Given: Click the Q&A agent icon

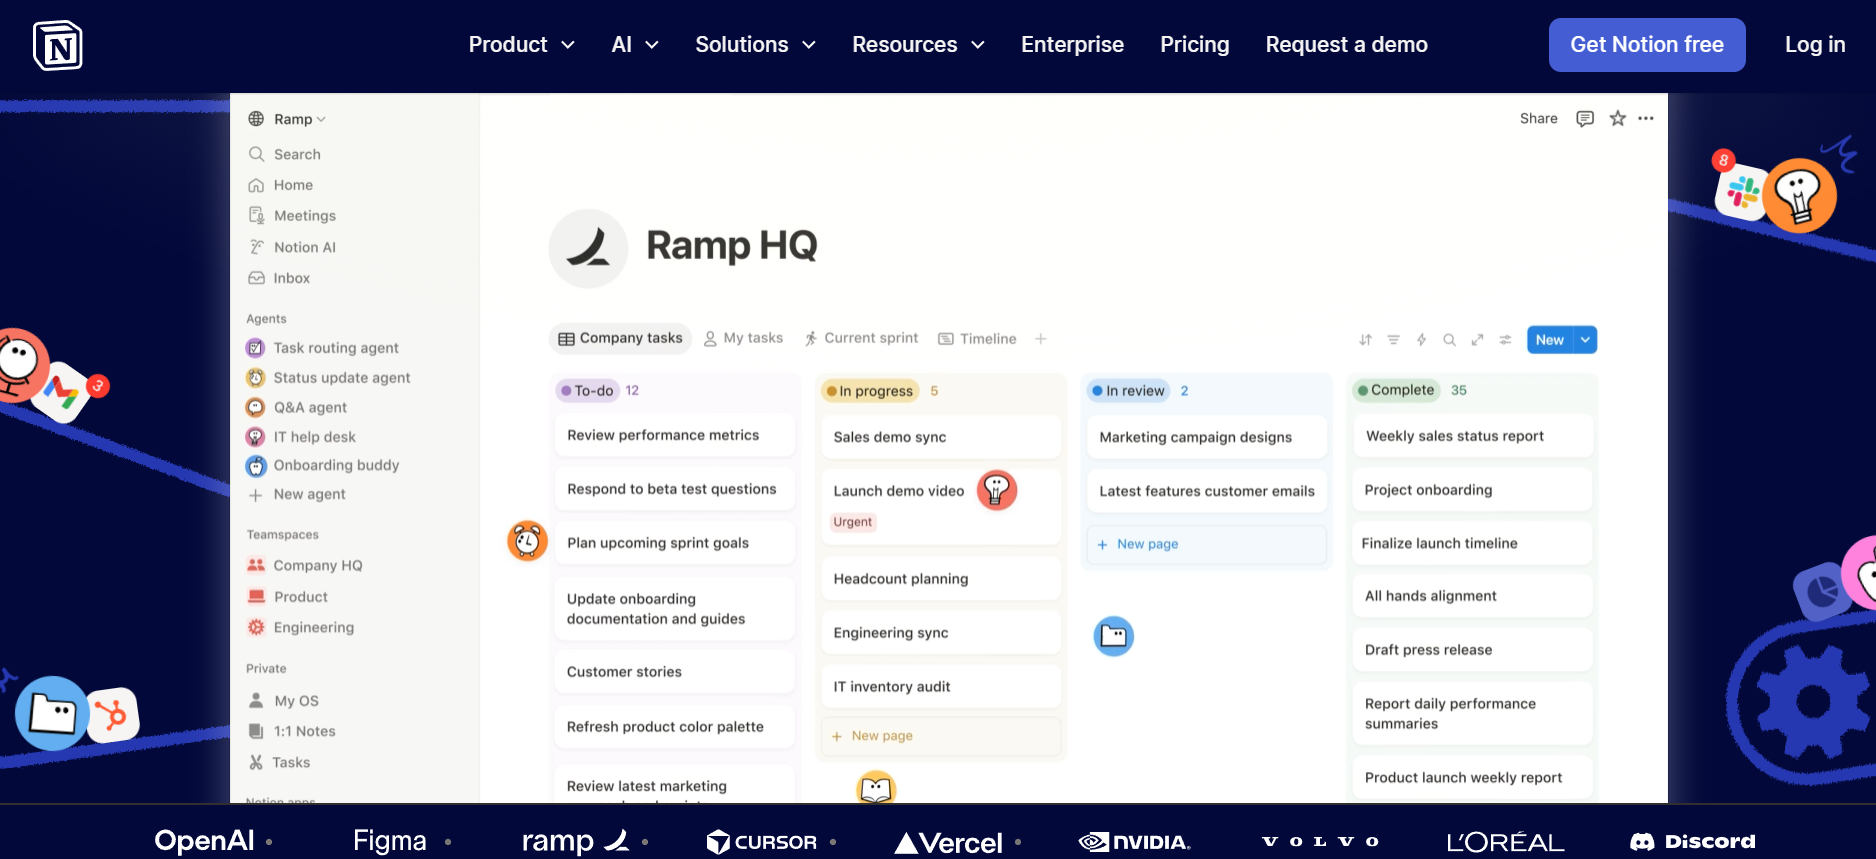Looking at the screenshot, I should pyautogui.click(x=255, y=407).
